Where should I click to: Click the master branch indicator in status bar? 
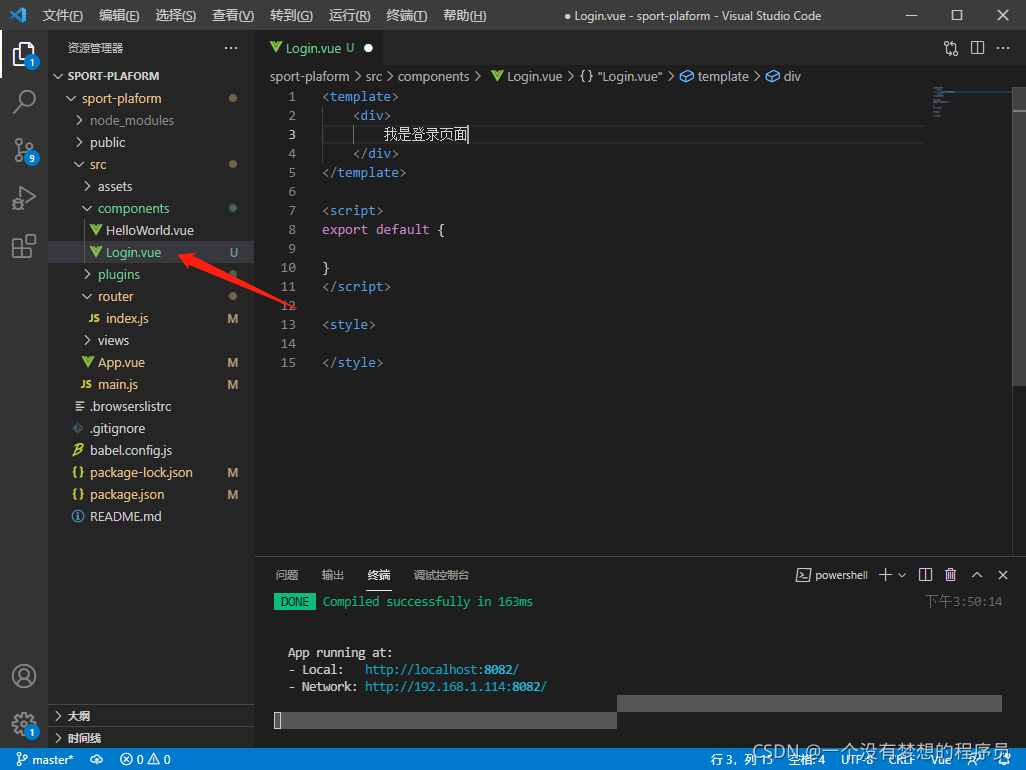44,760
